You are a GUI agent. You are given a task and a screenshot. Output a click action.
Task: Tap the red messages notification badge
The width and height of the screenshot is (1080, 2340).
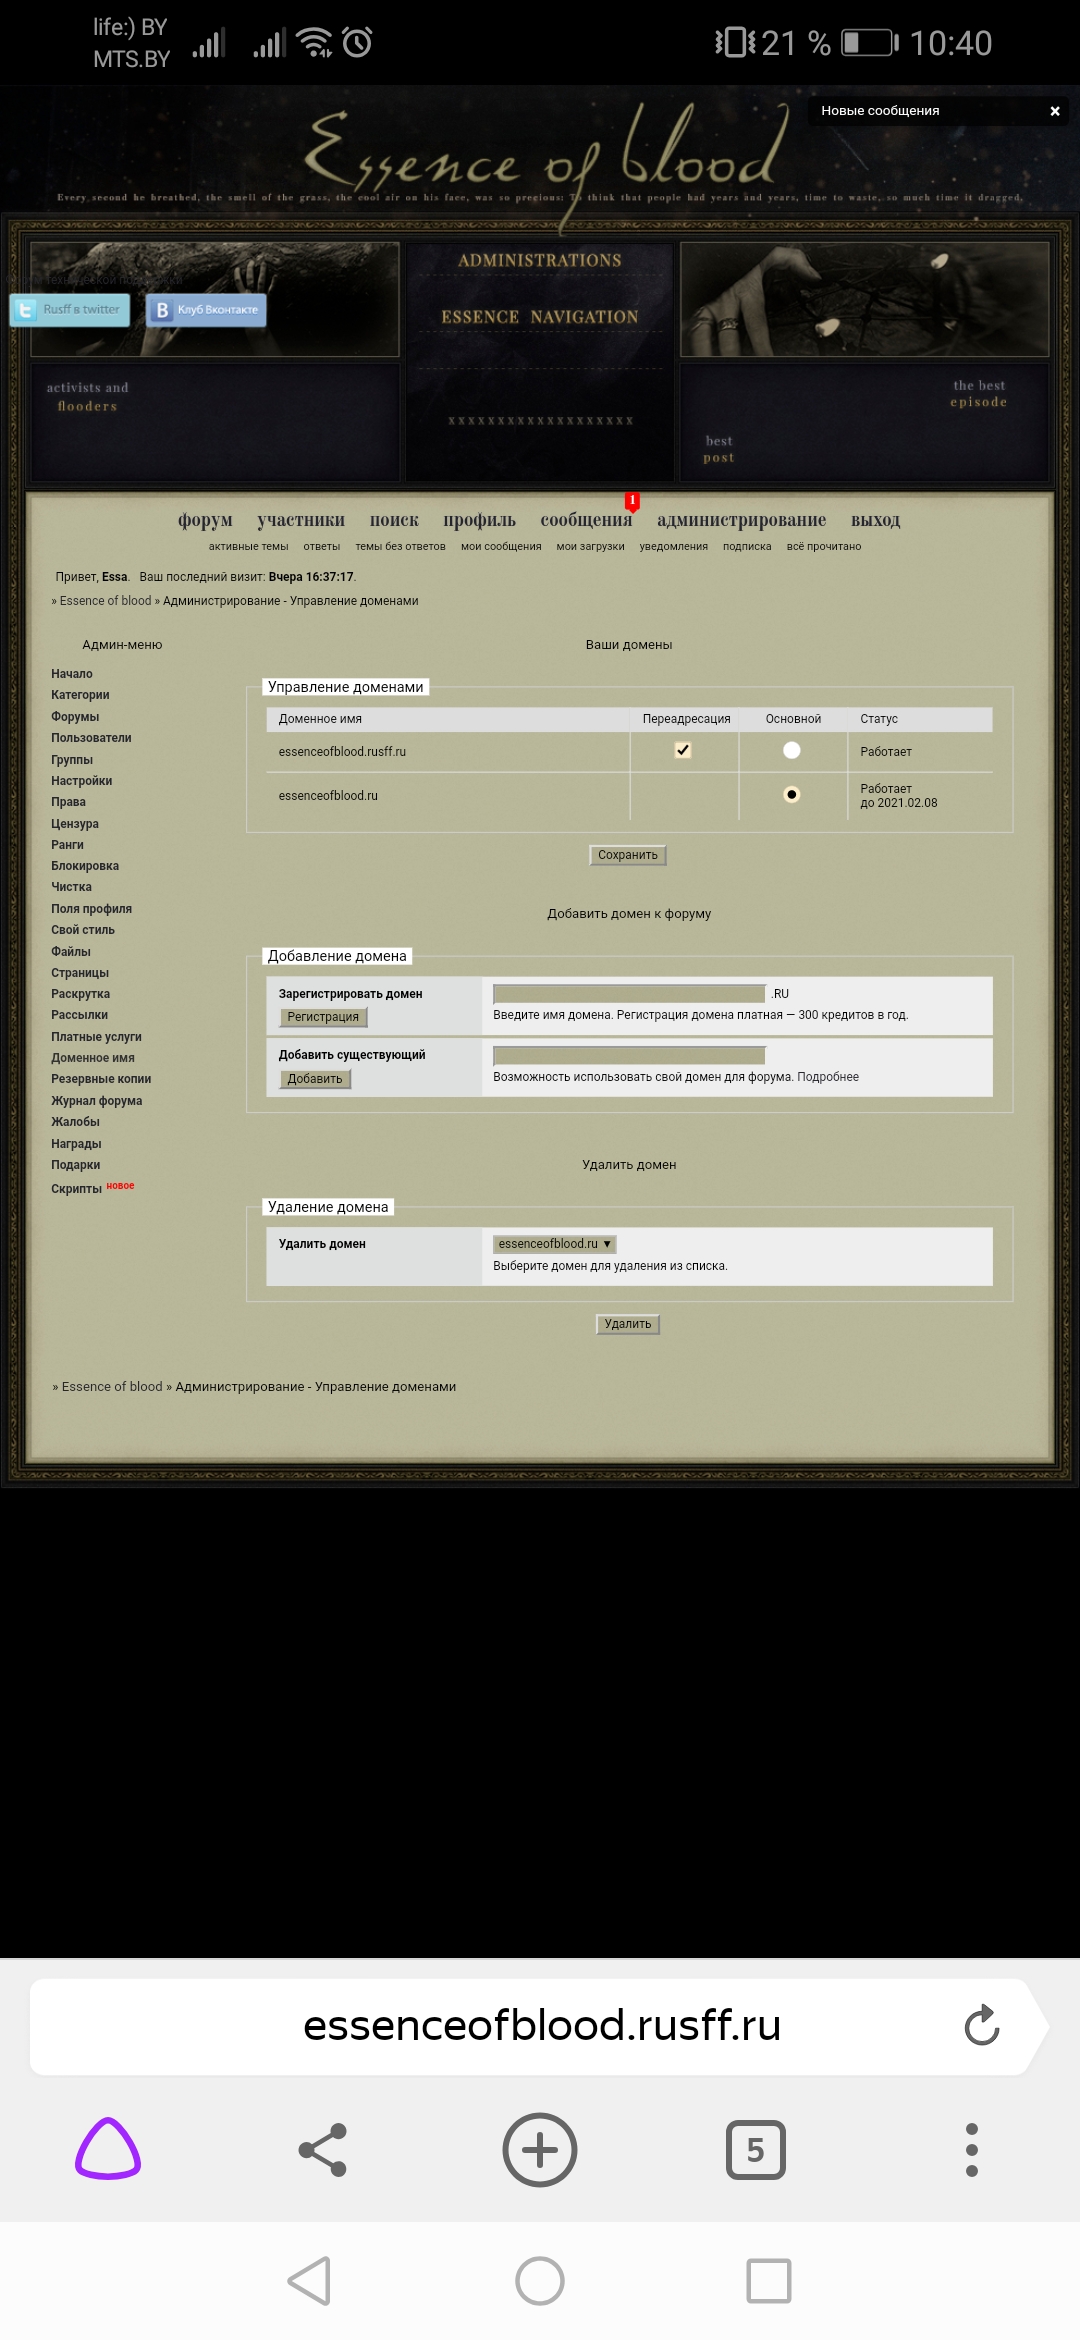[632, 500]
